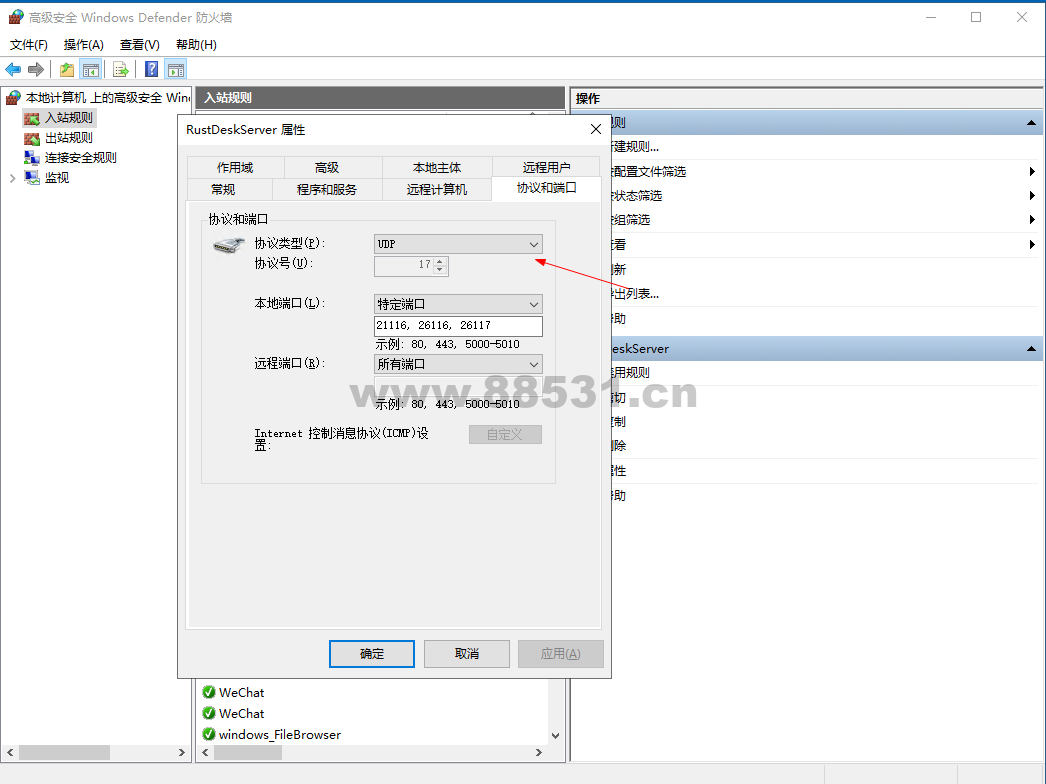This screenshot has height=784, width=1046.
Task: Click the console tree scrollbar left arrow
Action: pos(10,753)
